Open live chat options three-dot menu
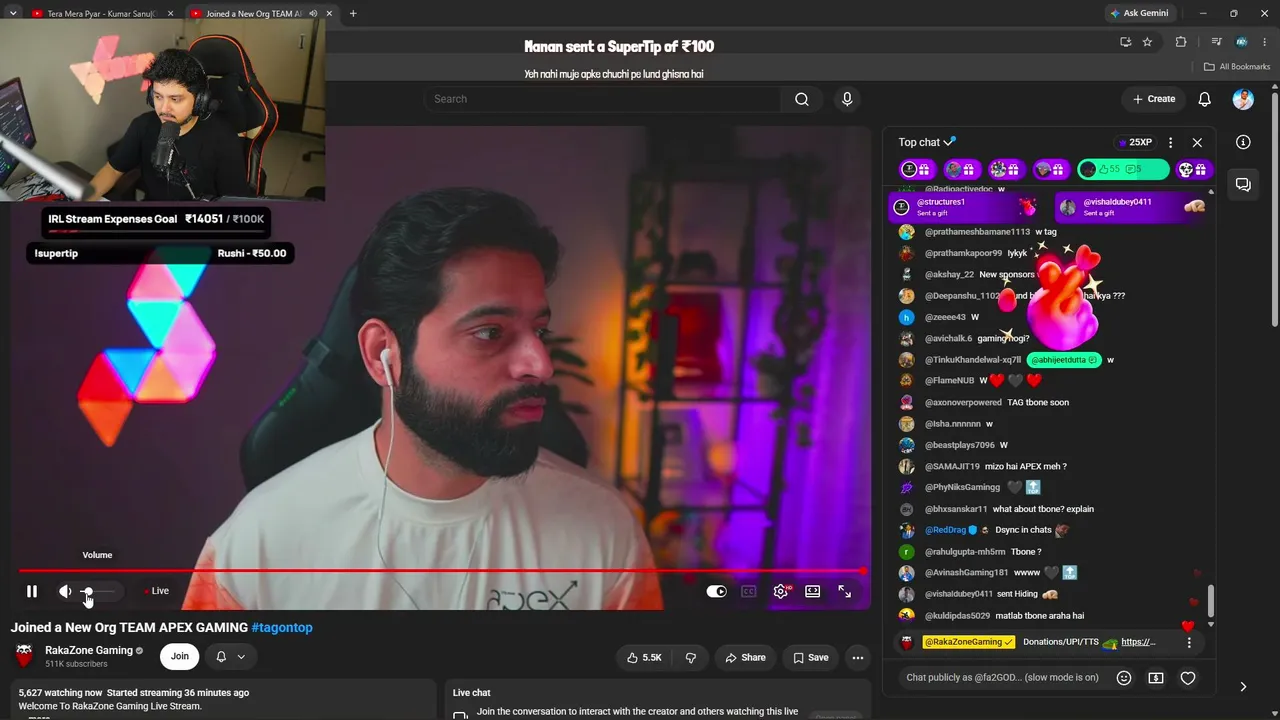The image size is (1280, 720). click(1170, 142)
